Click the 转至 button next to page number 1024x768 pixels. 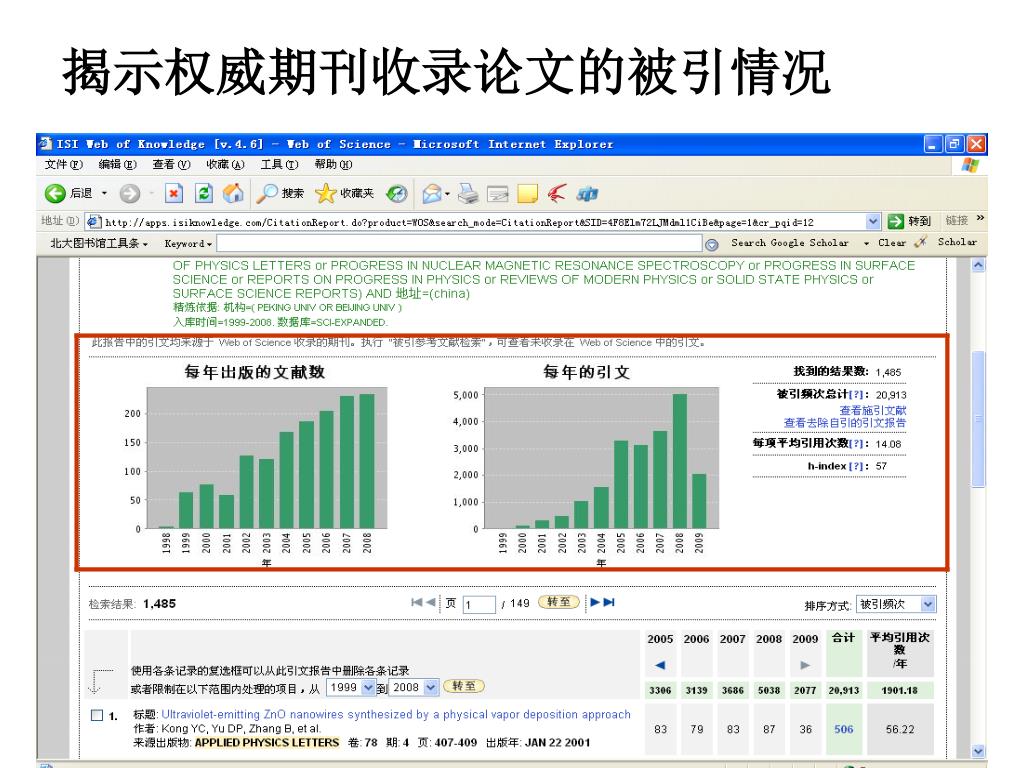tap(558, 602)
